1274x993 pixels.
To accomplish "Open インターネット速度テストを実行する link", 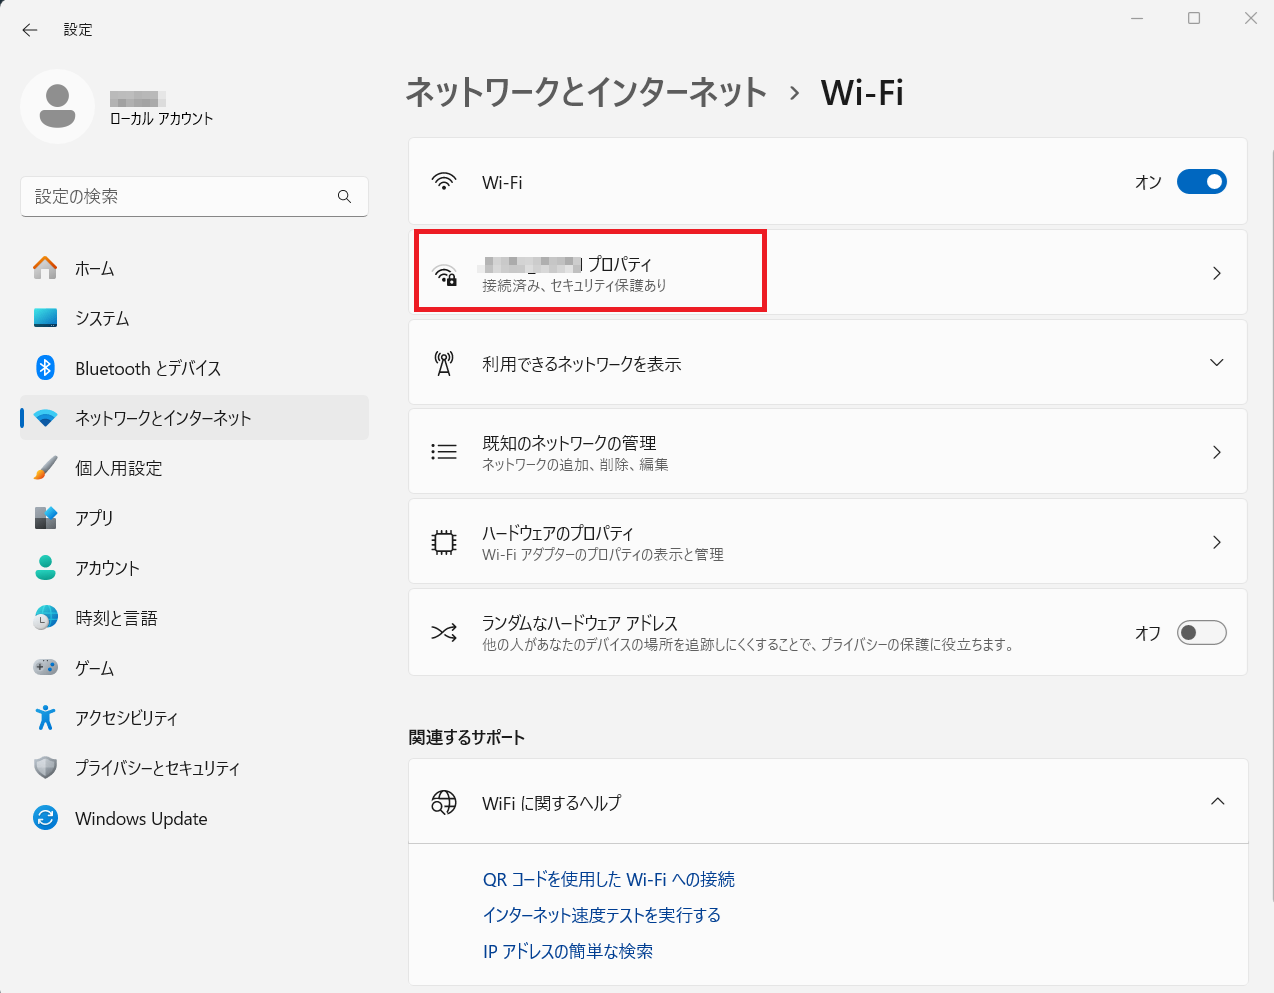I will pos(601,915).
